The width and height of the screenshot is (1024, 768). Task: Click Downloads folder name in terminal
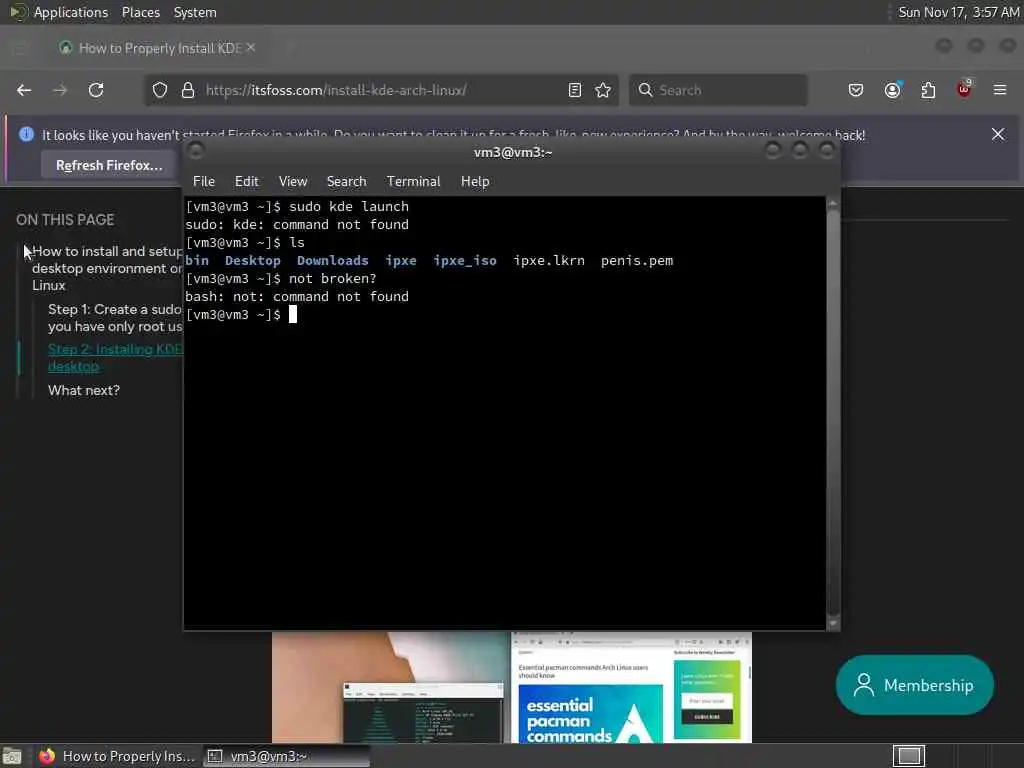(332, 261)
